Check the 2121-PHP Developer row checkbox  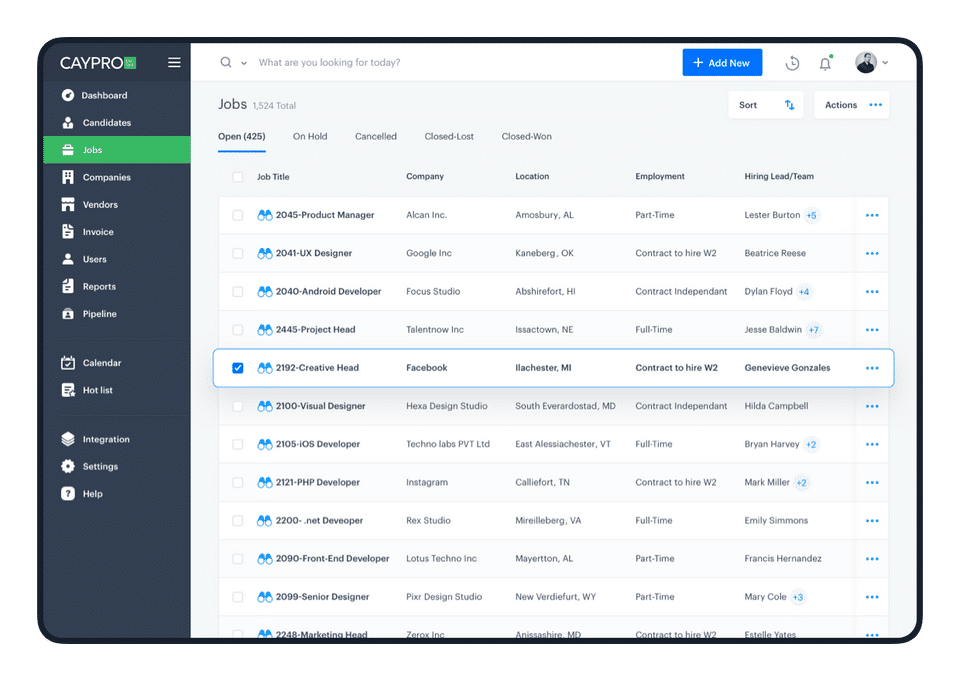(x=238, y=483)
